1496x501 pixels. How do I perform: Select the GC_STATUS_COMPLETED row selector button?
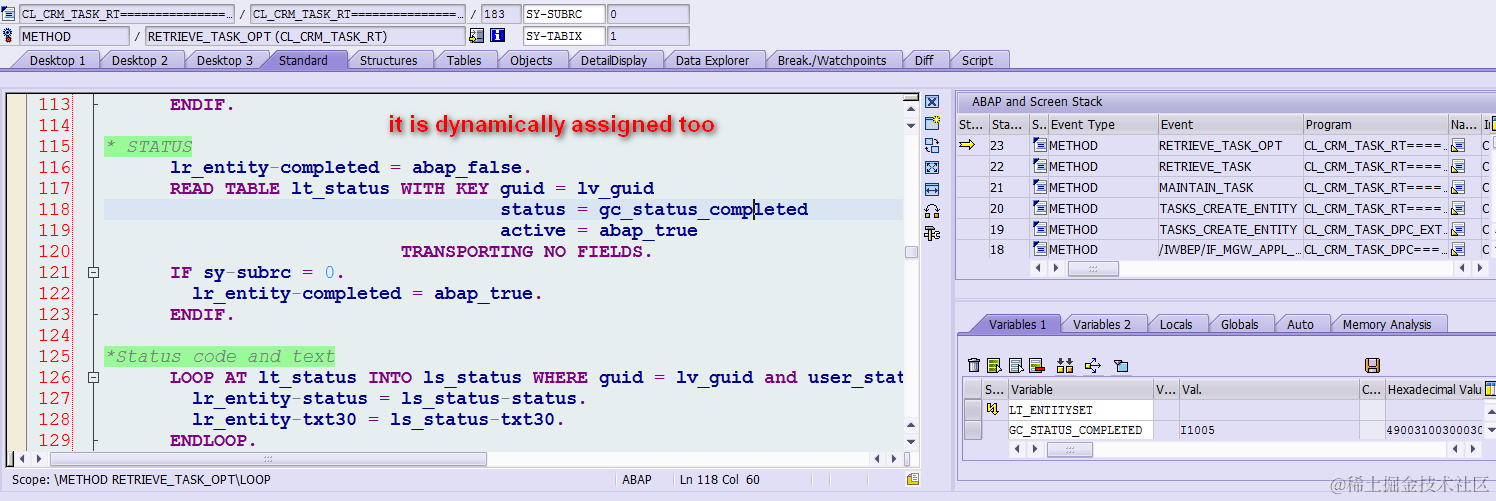point(972,430)
